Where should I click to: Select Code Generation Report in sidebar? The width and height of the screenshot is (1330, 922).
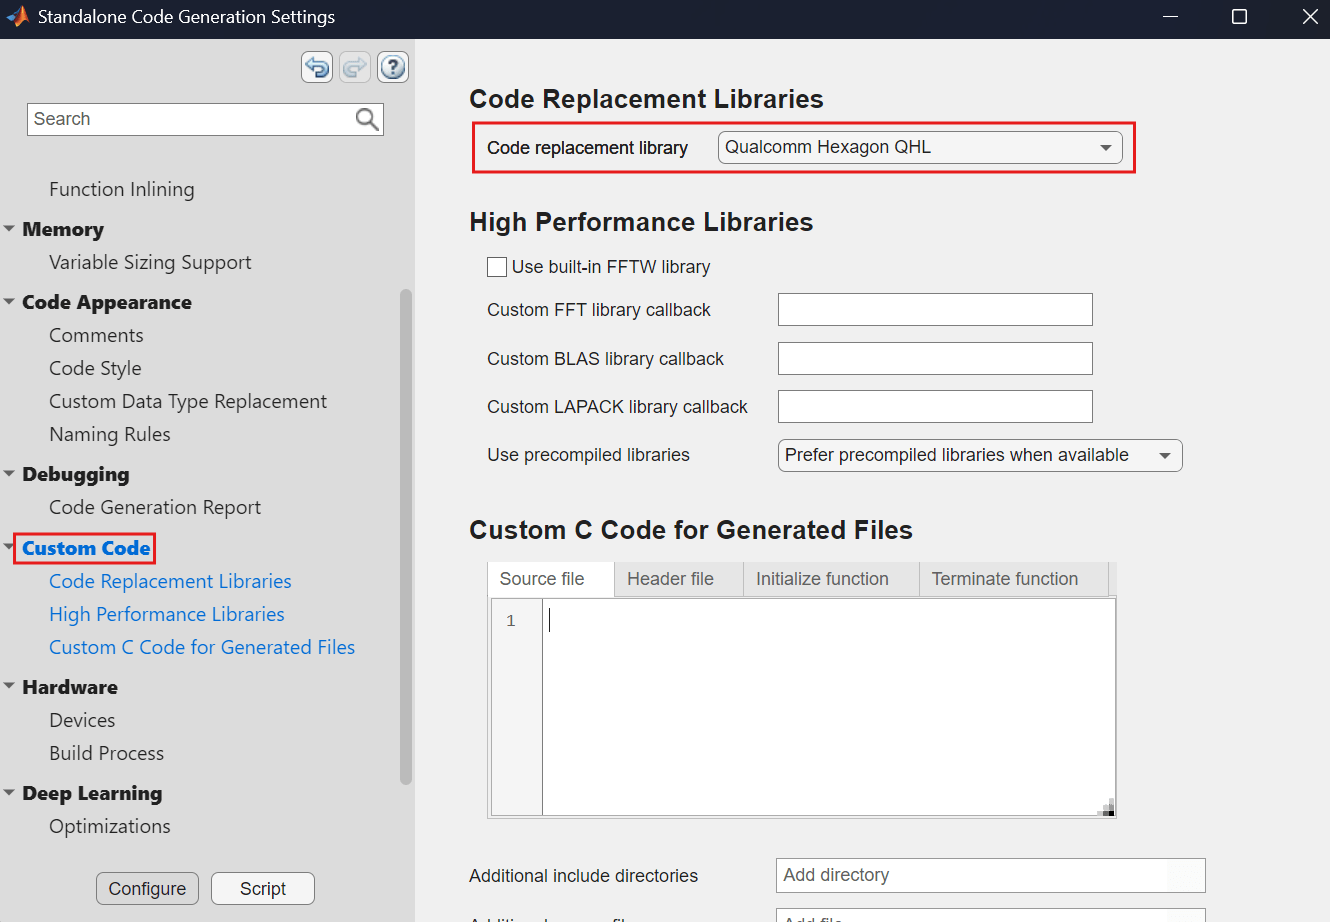[155, 507]
